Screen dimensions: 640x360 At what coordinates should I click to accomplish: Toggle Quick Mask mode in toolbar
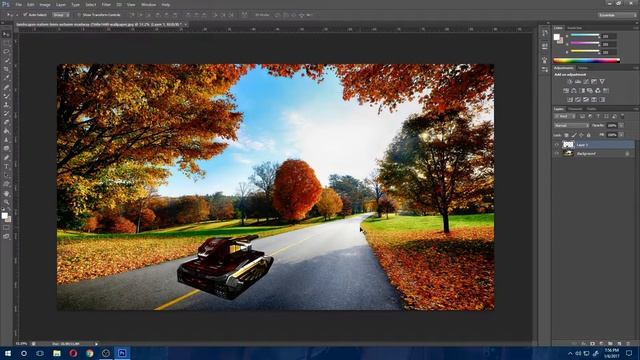tap(6, 228)
